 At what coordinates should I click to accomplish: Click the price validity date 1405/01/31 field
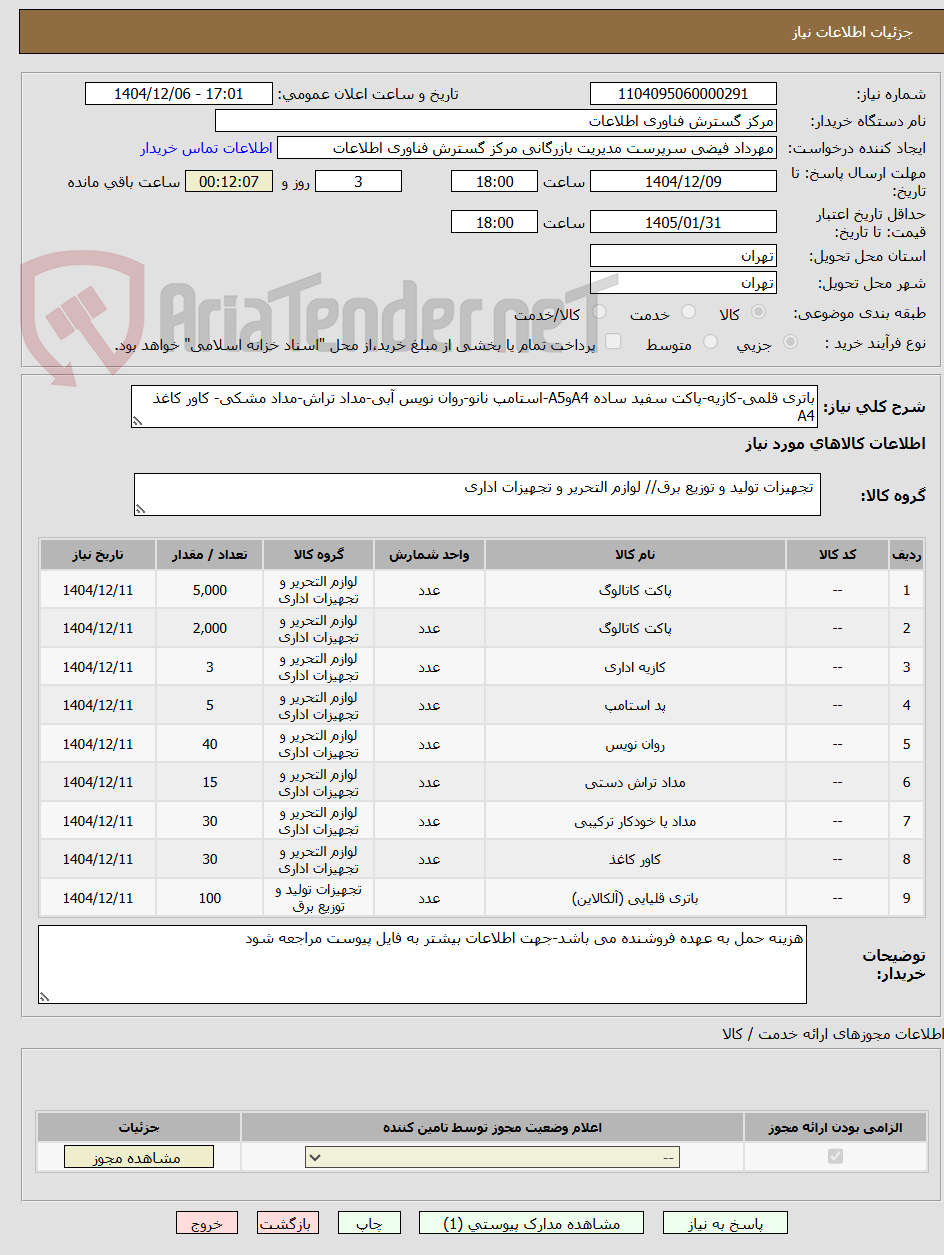point(683,222)
